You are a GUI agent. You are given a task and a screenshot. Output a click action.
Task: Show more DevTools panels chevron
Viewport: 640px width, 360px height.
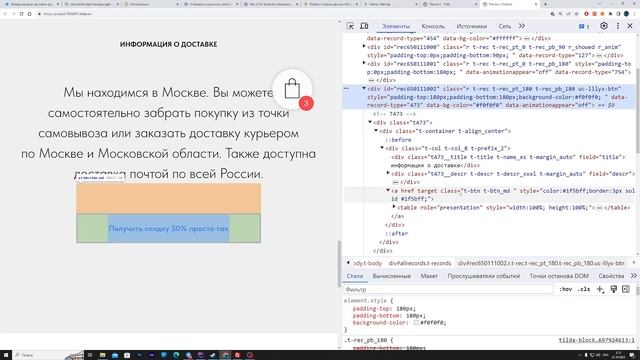point(522,26)
